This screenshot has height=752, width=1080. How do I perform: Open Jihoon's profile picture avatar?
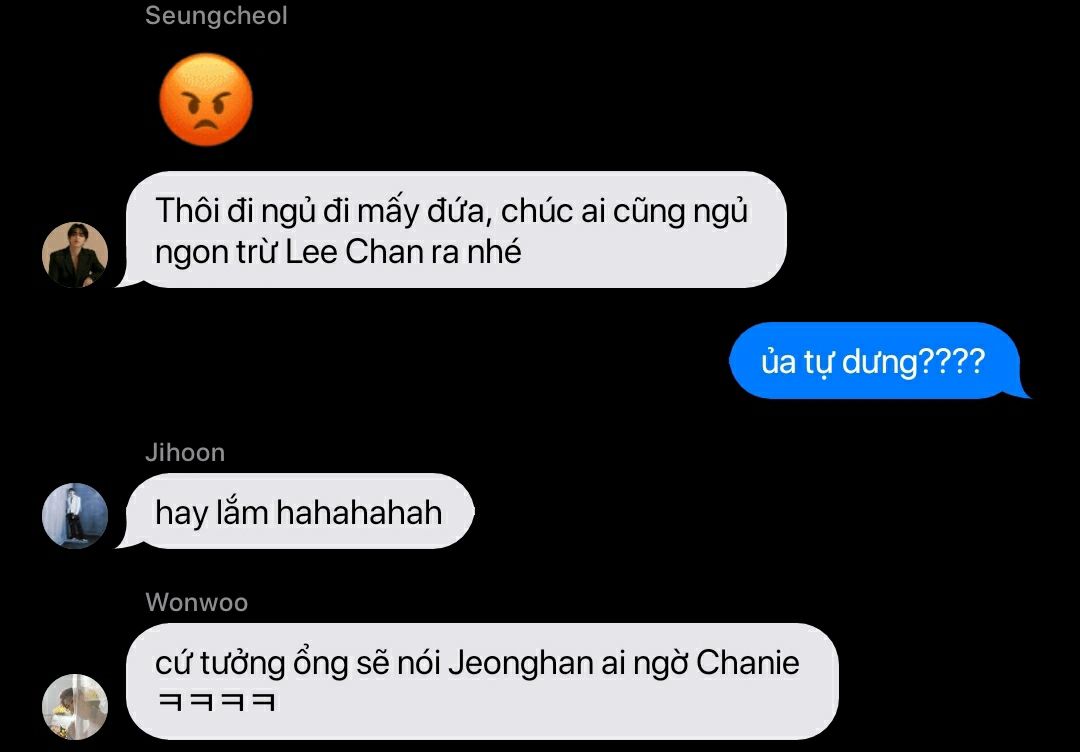coord(75,516)
